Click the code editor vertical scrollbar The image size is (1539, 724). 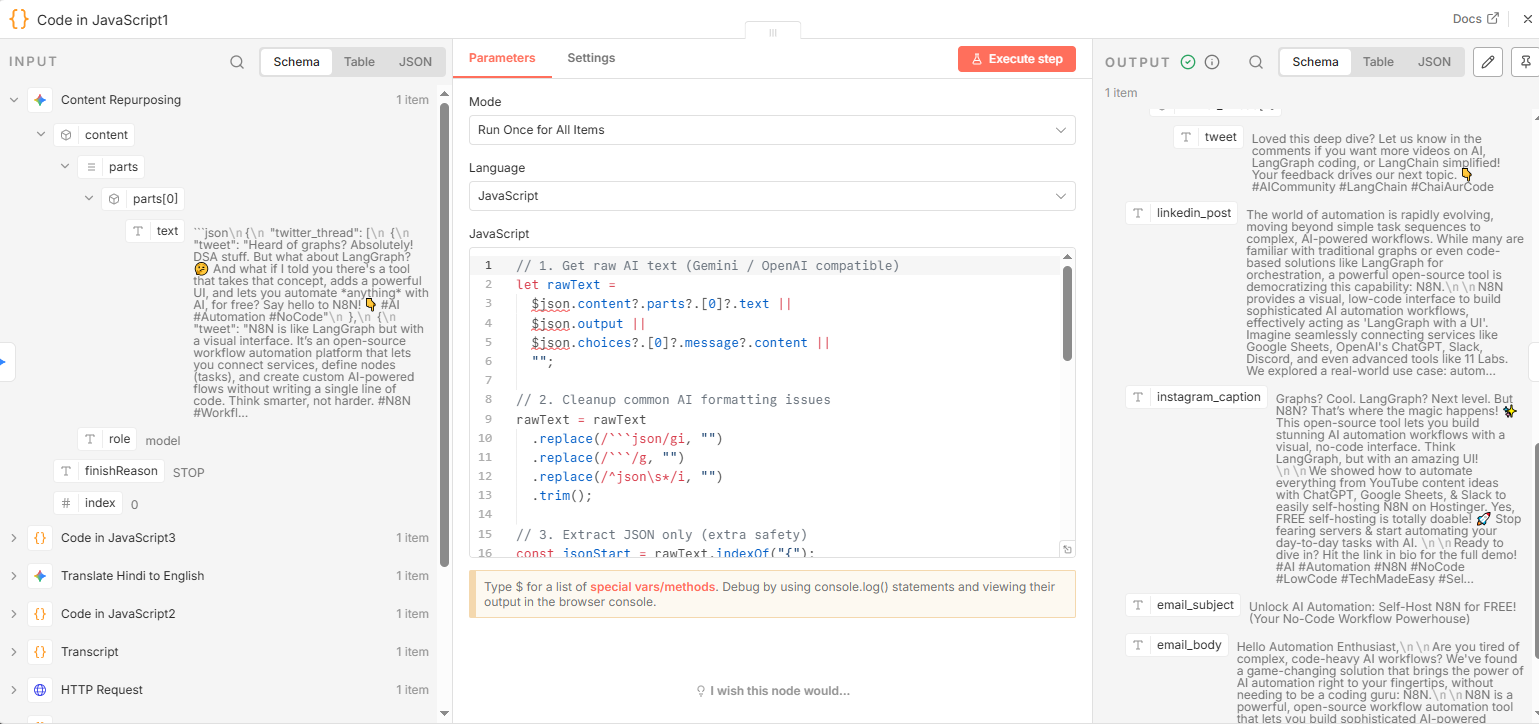coord(1068,315)
